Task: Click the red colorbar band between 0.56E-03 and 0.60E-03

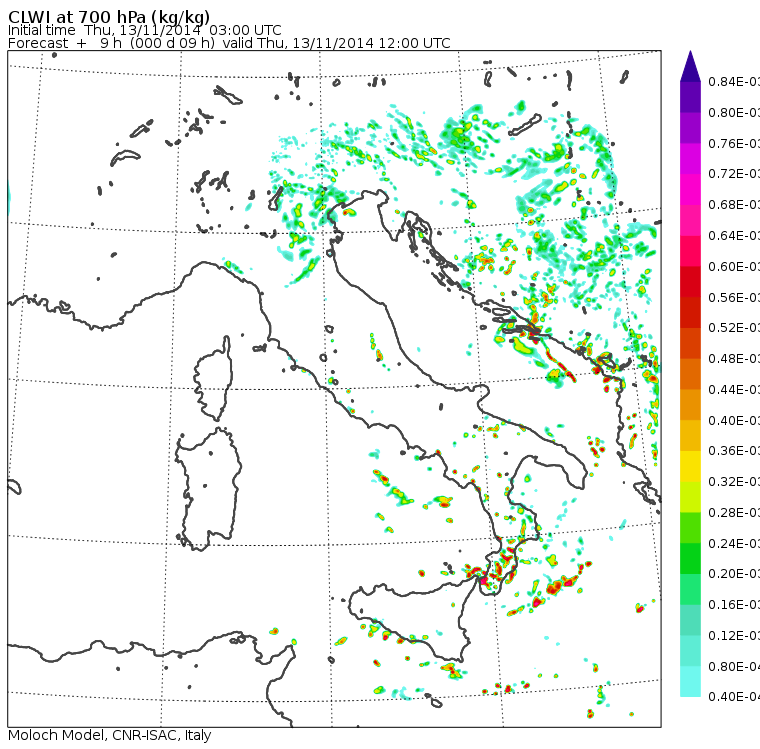Action: click(x=690, y=282)
